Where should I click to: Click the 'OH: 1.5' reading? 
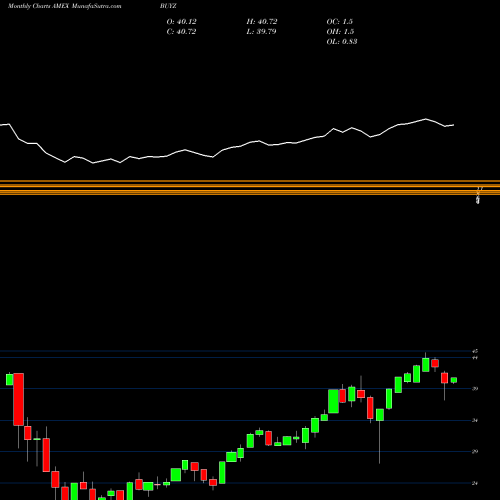[x=340, y=32]
